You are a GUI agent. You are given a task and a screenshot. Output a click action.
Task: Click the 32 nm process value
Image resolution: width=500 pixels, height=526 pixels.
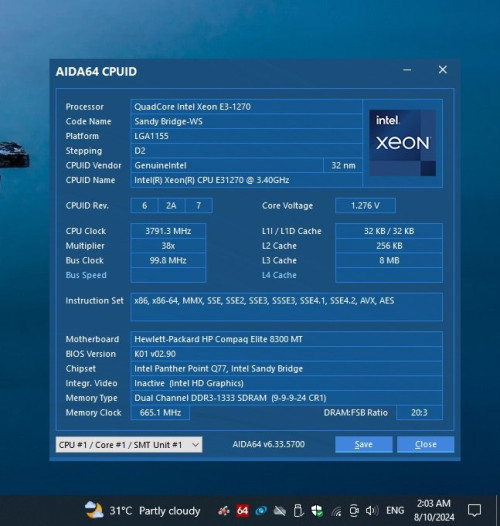(343, 165)
